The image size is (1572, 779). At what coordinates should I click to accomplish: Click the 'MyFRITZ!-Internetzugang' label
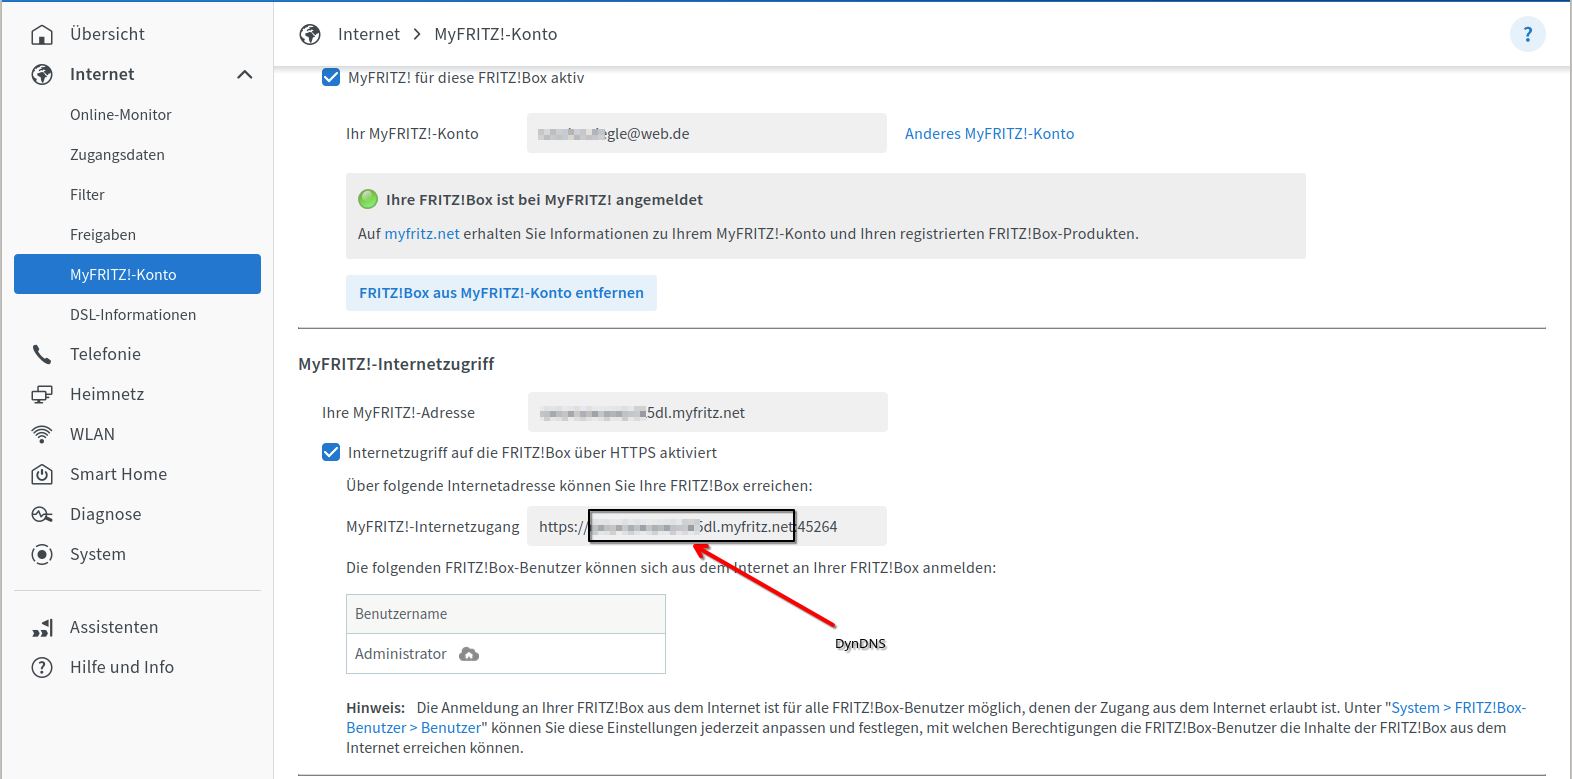[433, 526]
